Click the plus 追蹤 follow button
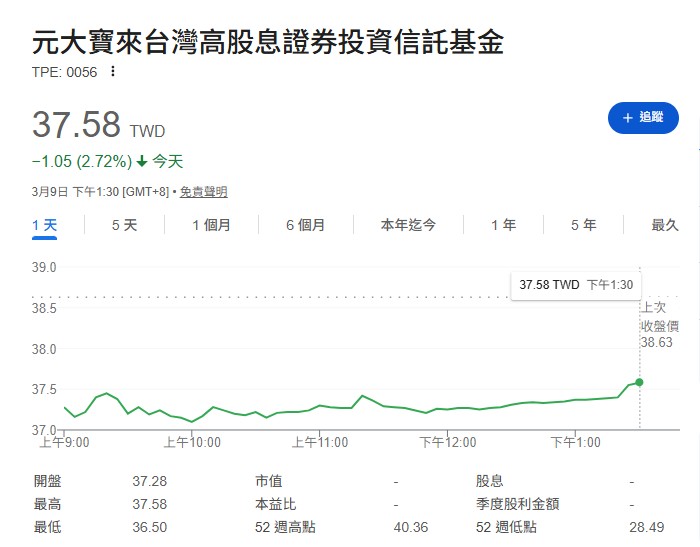 click(643, 118)
